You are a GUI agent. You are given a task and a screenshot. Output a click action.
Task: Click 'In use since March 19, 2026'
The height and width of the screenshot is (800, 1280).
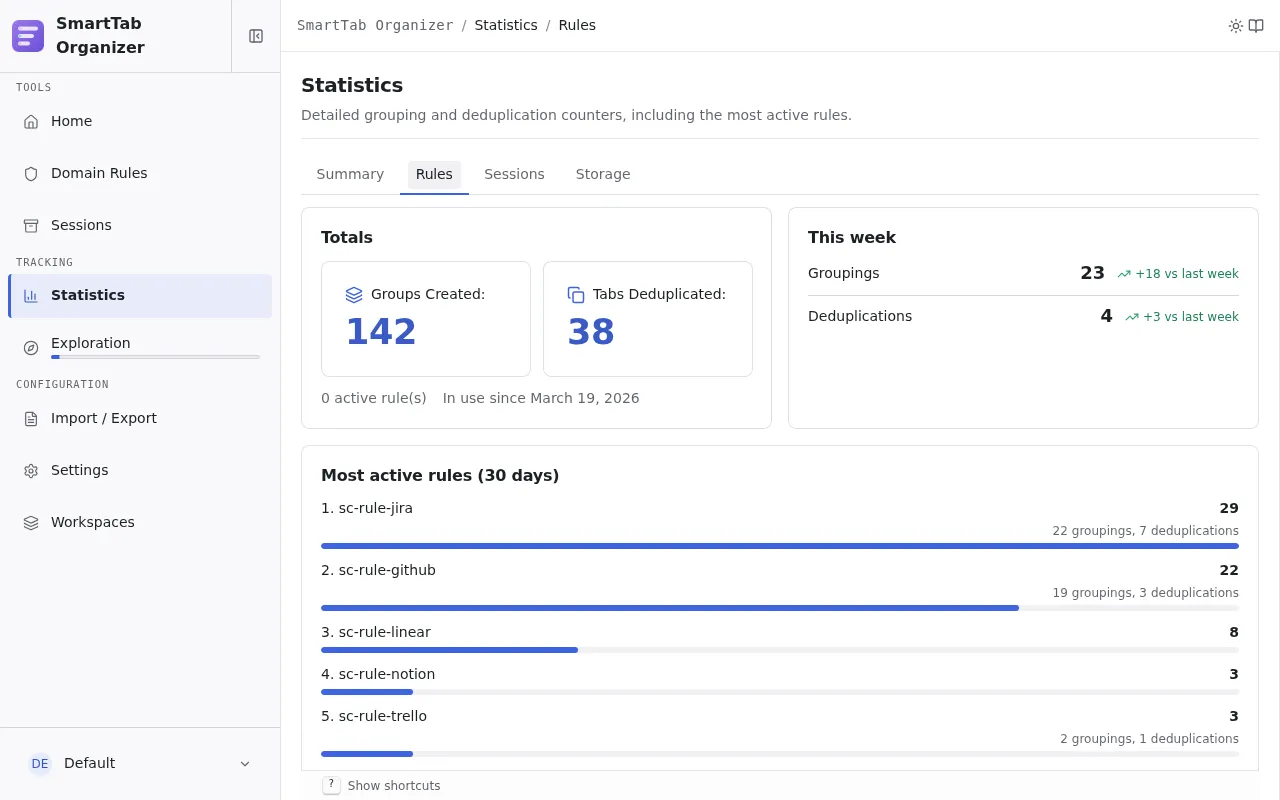(541, 398)
